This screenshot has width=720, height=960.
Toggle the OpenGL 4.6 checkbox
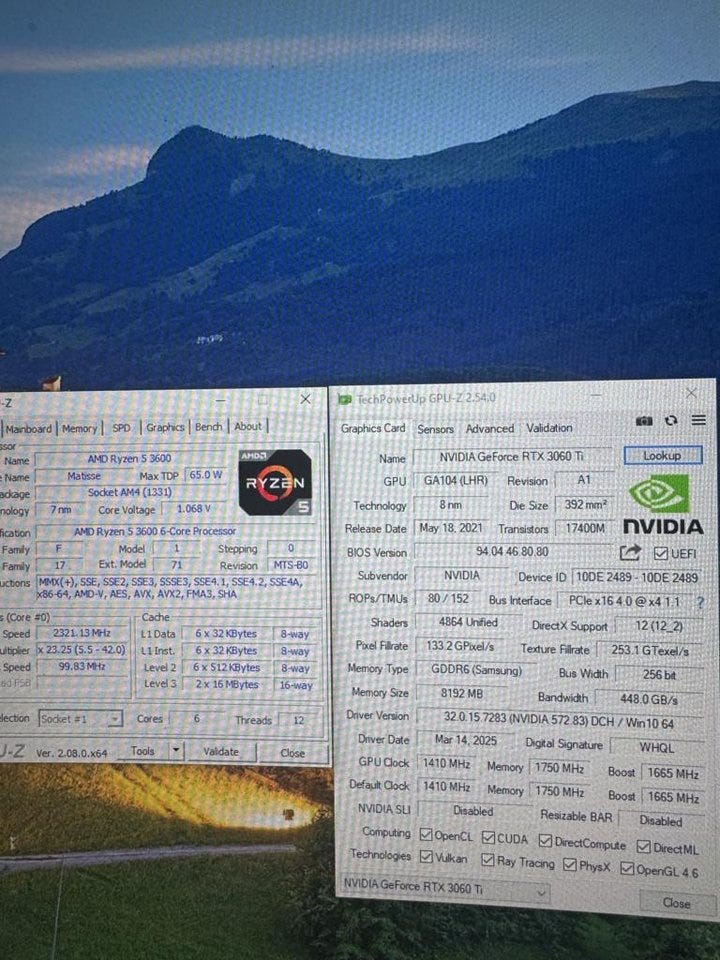(x=627, y=869)
